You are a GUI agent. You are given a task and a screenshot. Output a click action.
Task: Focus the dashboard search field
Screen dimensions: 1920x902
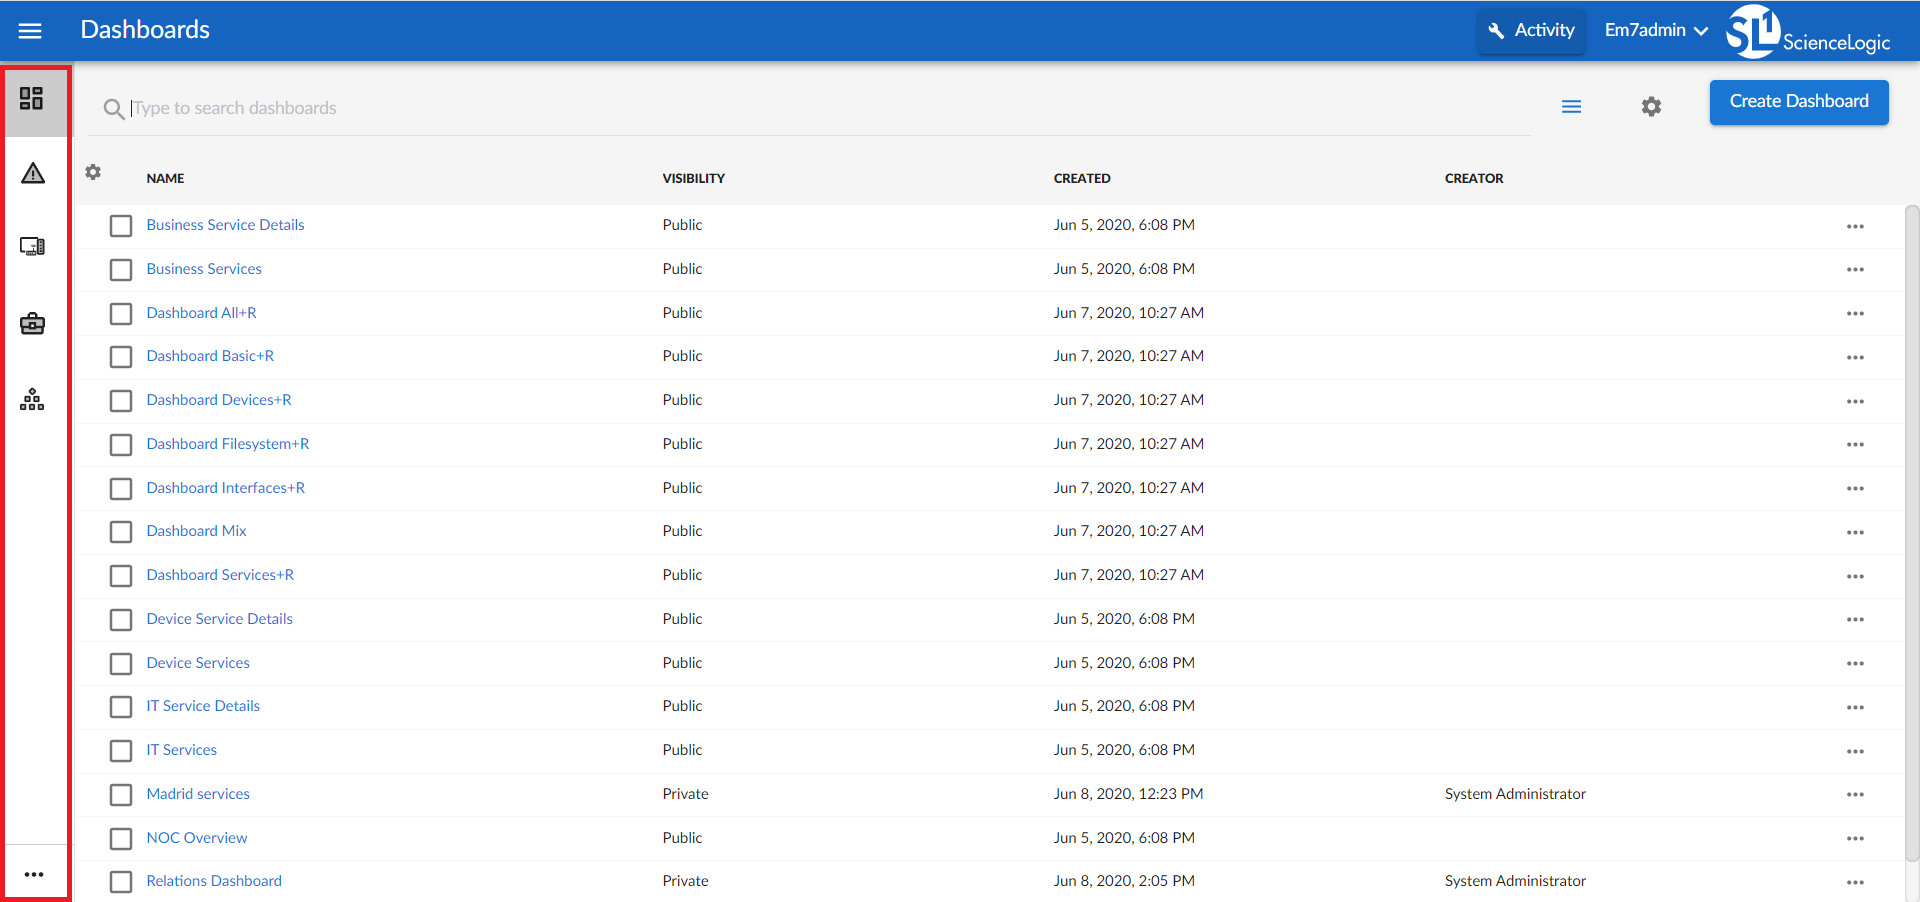800,108
